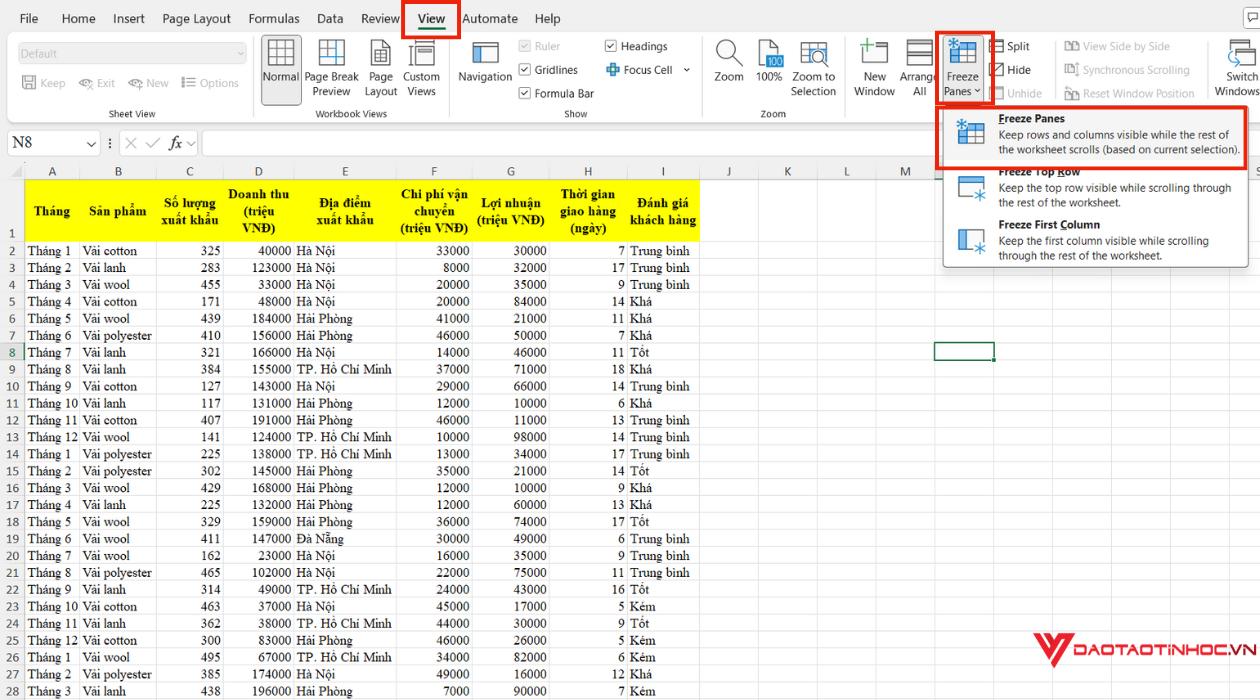Toggle the Gridlines checkbox
1260x700 pixels.
click(x=525, y=70)
